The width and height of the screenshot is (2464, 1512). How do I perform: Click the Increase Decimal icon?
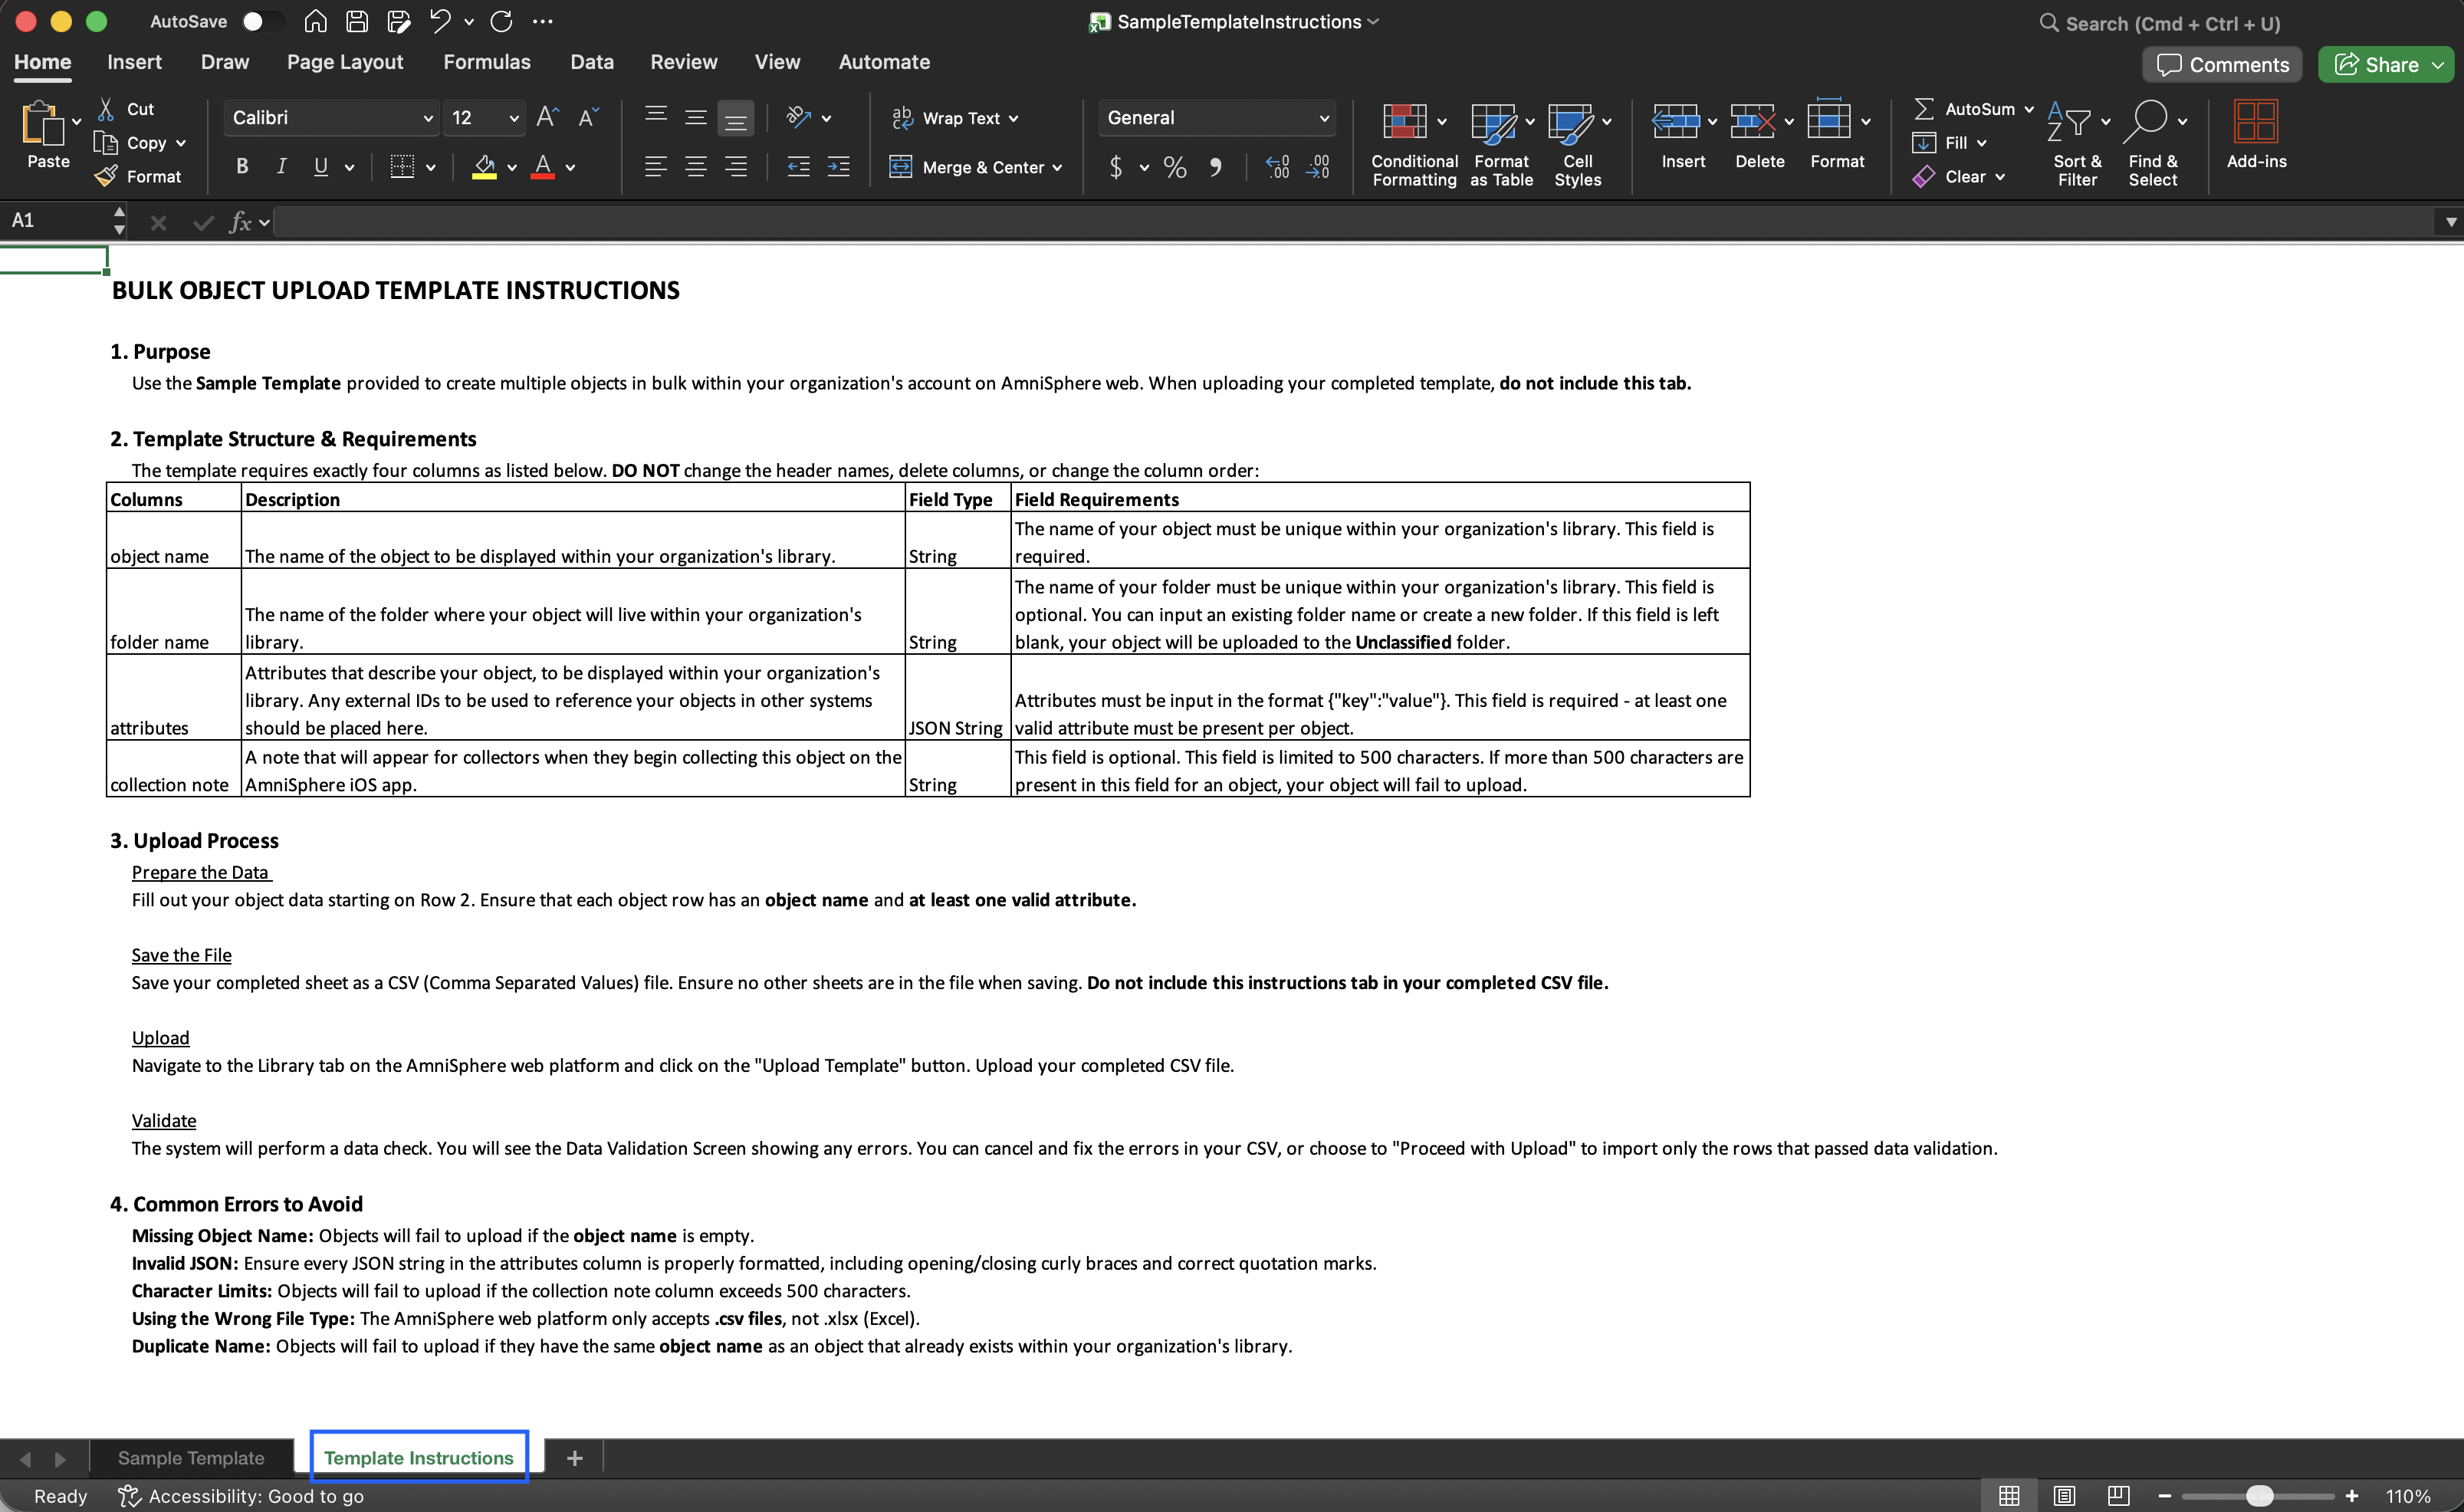tap(1277, 167)
